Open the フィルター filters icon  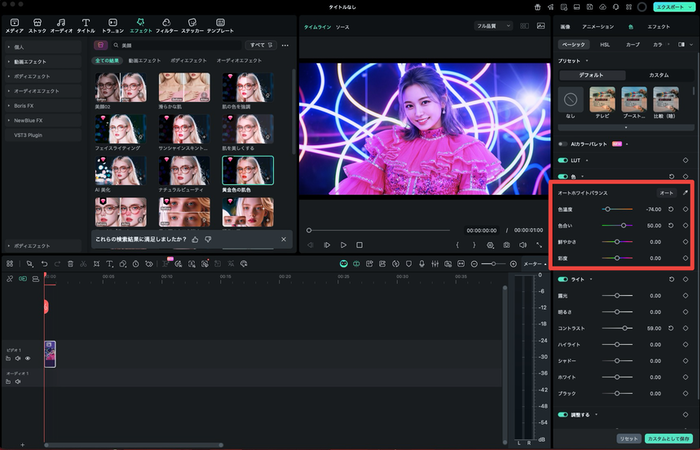(167, 25)
